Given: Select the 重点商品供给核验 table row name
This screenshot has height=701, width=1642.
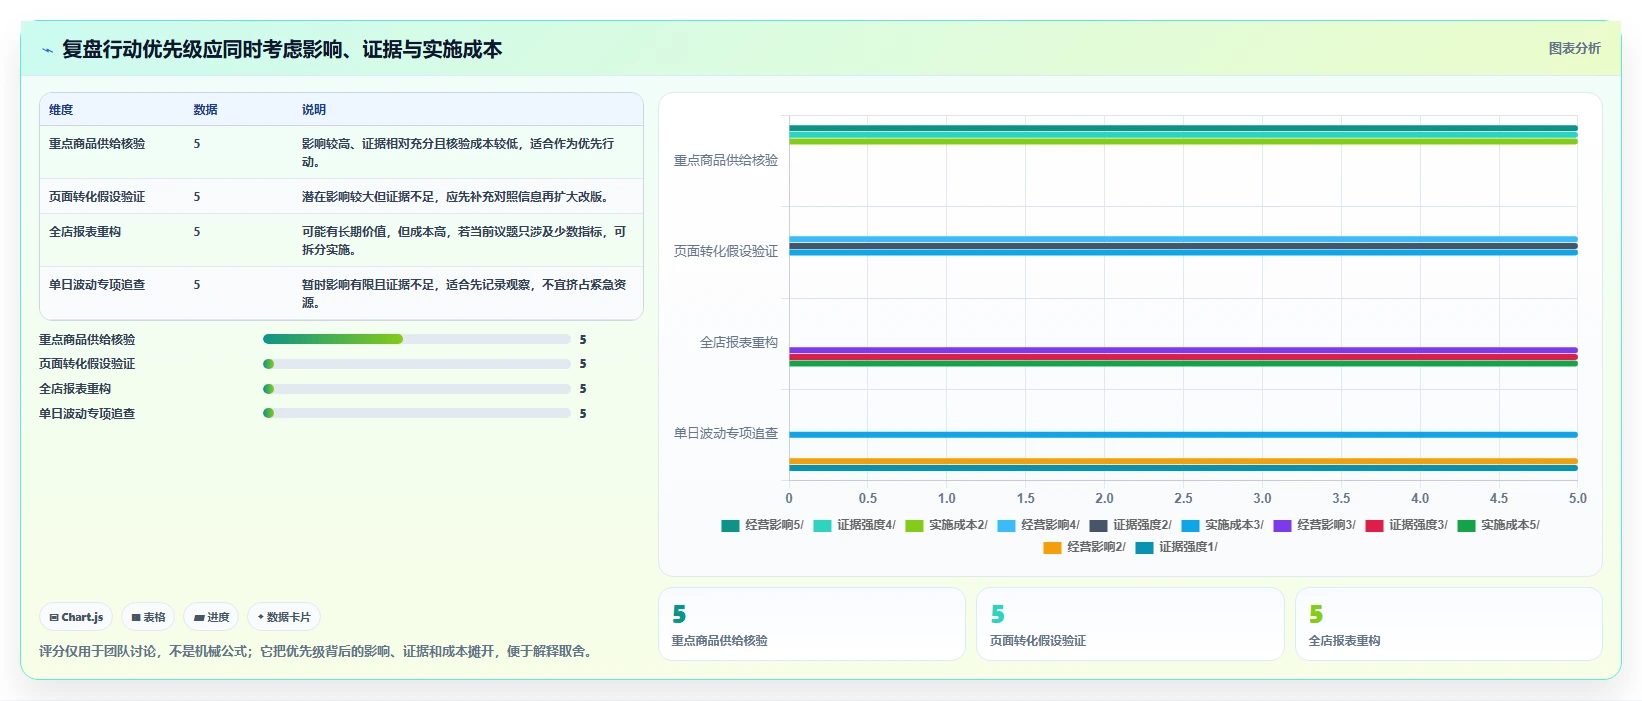Looking at the screenshot, I should tap(97, 144).
